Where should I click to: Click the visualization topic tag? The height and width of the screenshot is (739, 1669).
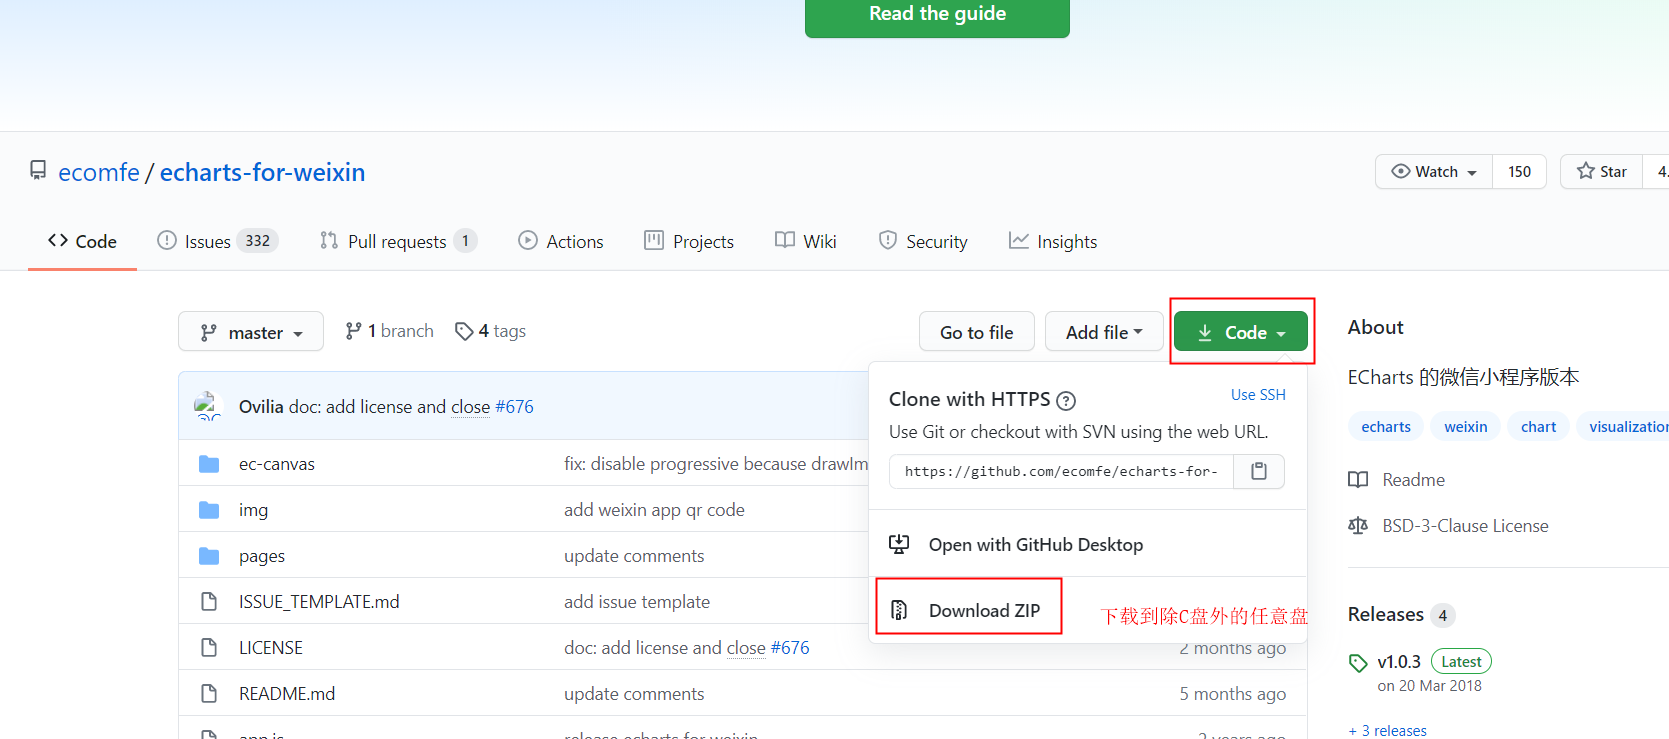click(1624, 427)
